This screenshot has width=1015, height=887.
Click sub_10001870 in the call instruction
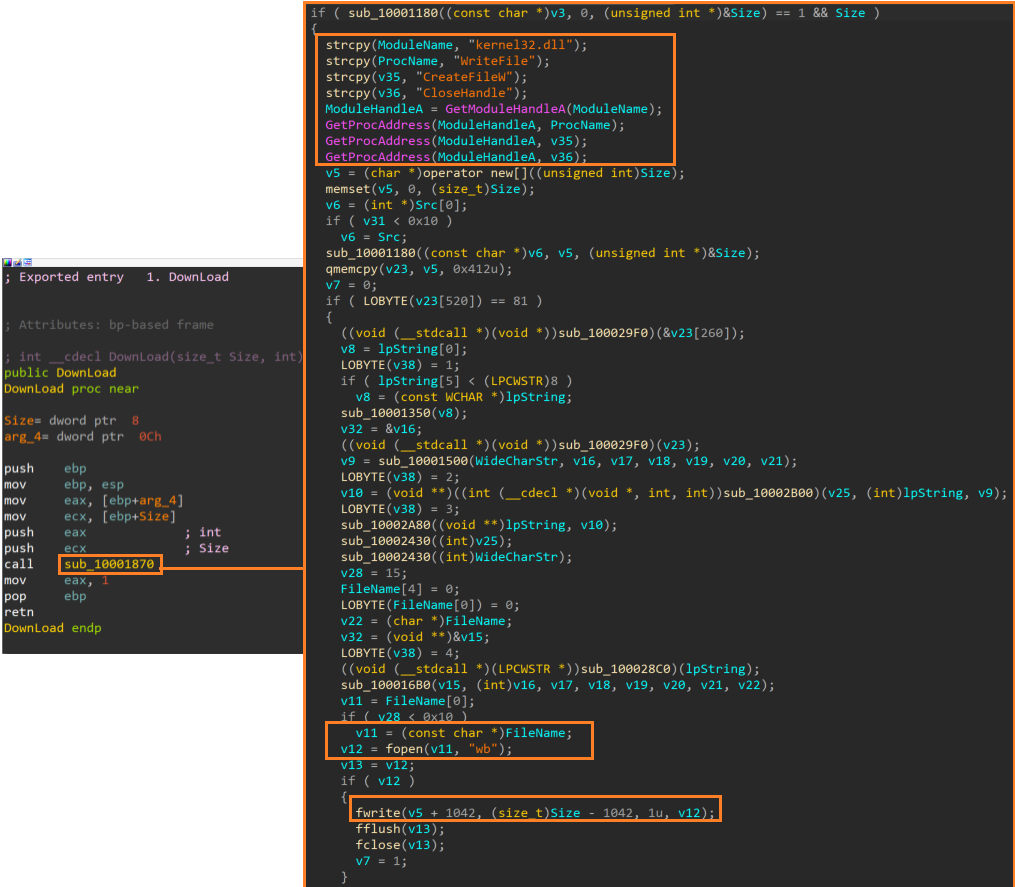click(x=109, y=564)
